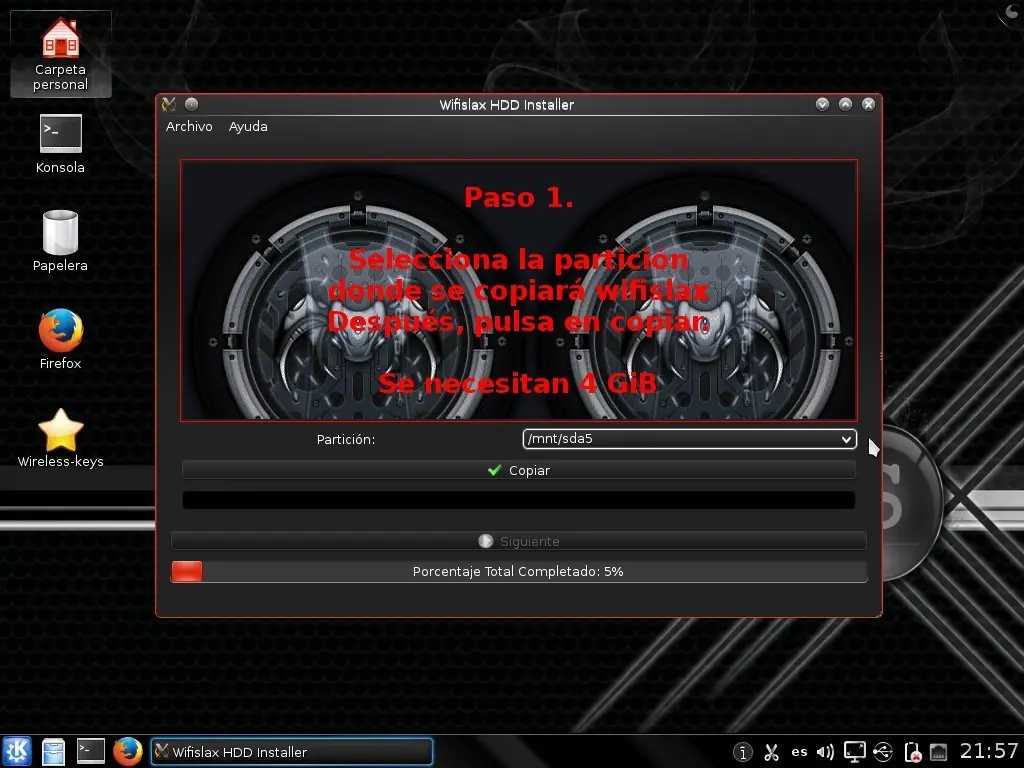
Task: Open the USB device notifier icon
Action: tap(883, 752)
